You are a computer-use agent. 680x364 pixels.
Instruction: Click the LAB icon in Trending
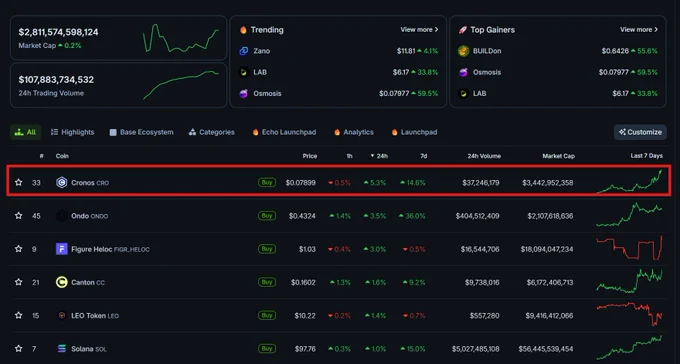pos(244,72)
